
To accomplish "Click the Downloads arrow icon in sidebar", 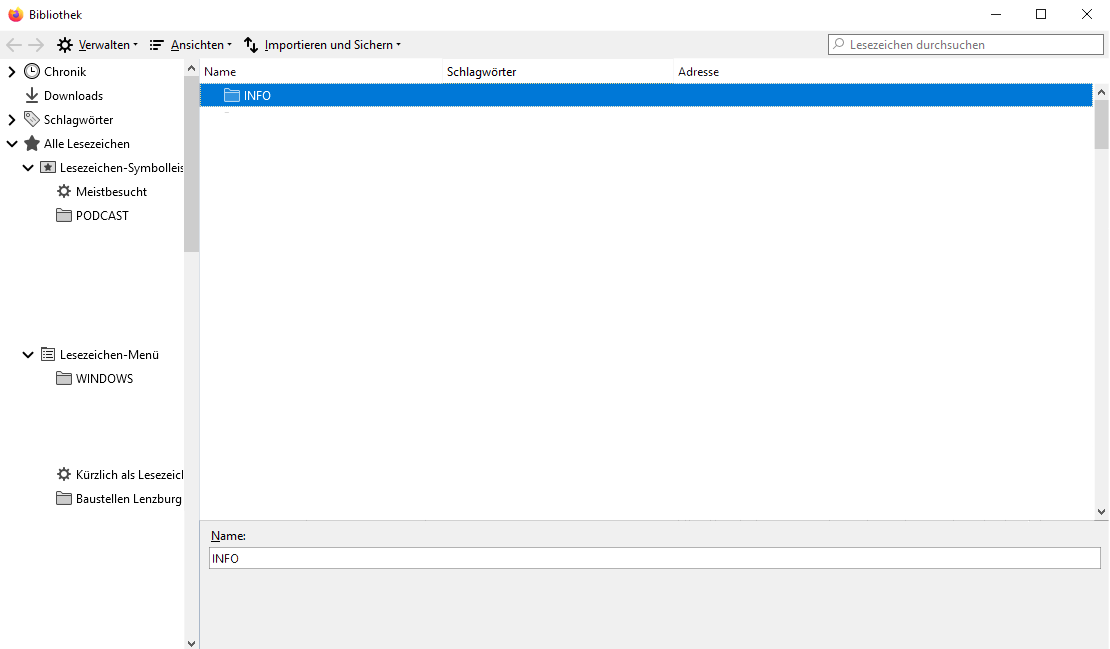I will [32, 96].
